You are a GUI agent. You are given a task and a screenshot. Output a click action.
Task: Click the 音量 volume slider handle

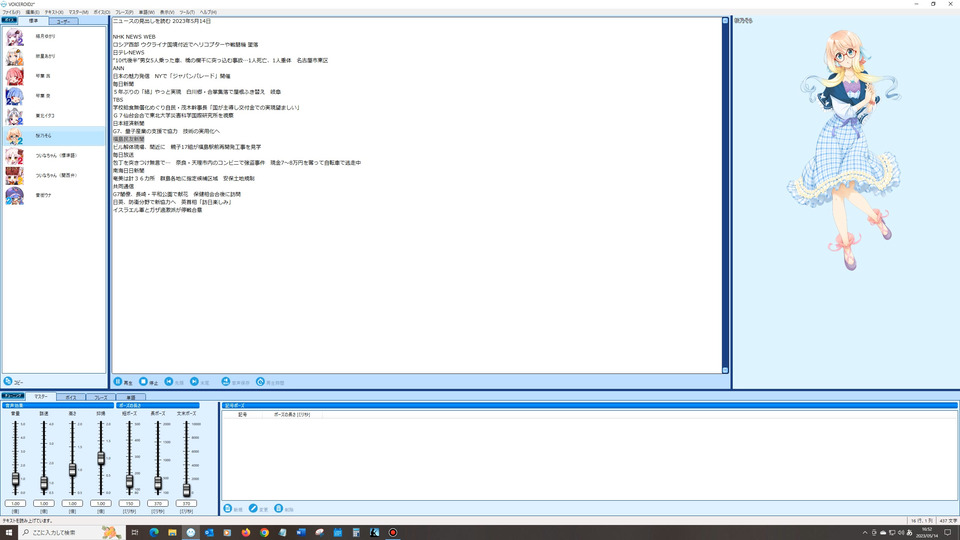[x=15, y=480]
